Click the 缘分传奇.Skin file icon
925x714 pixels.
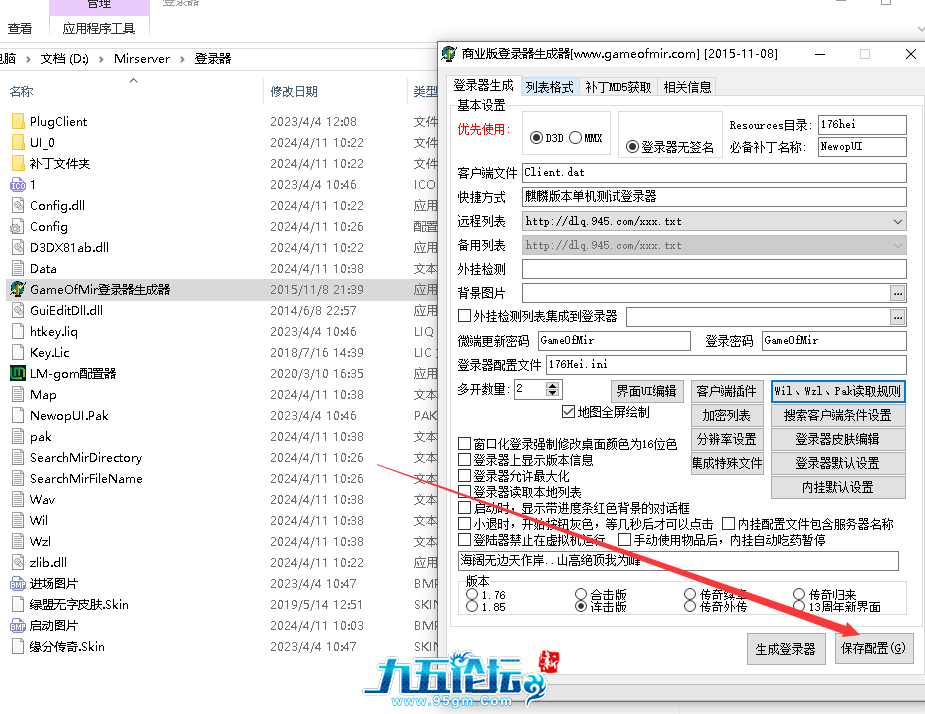(x=18, y=647)
